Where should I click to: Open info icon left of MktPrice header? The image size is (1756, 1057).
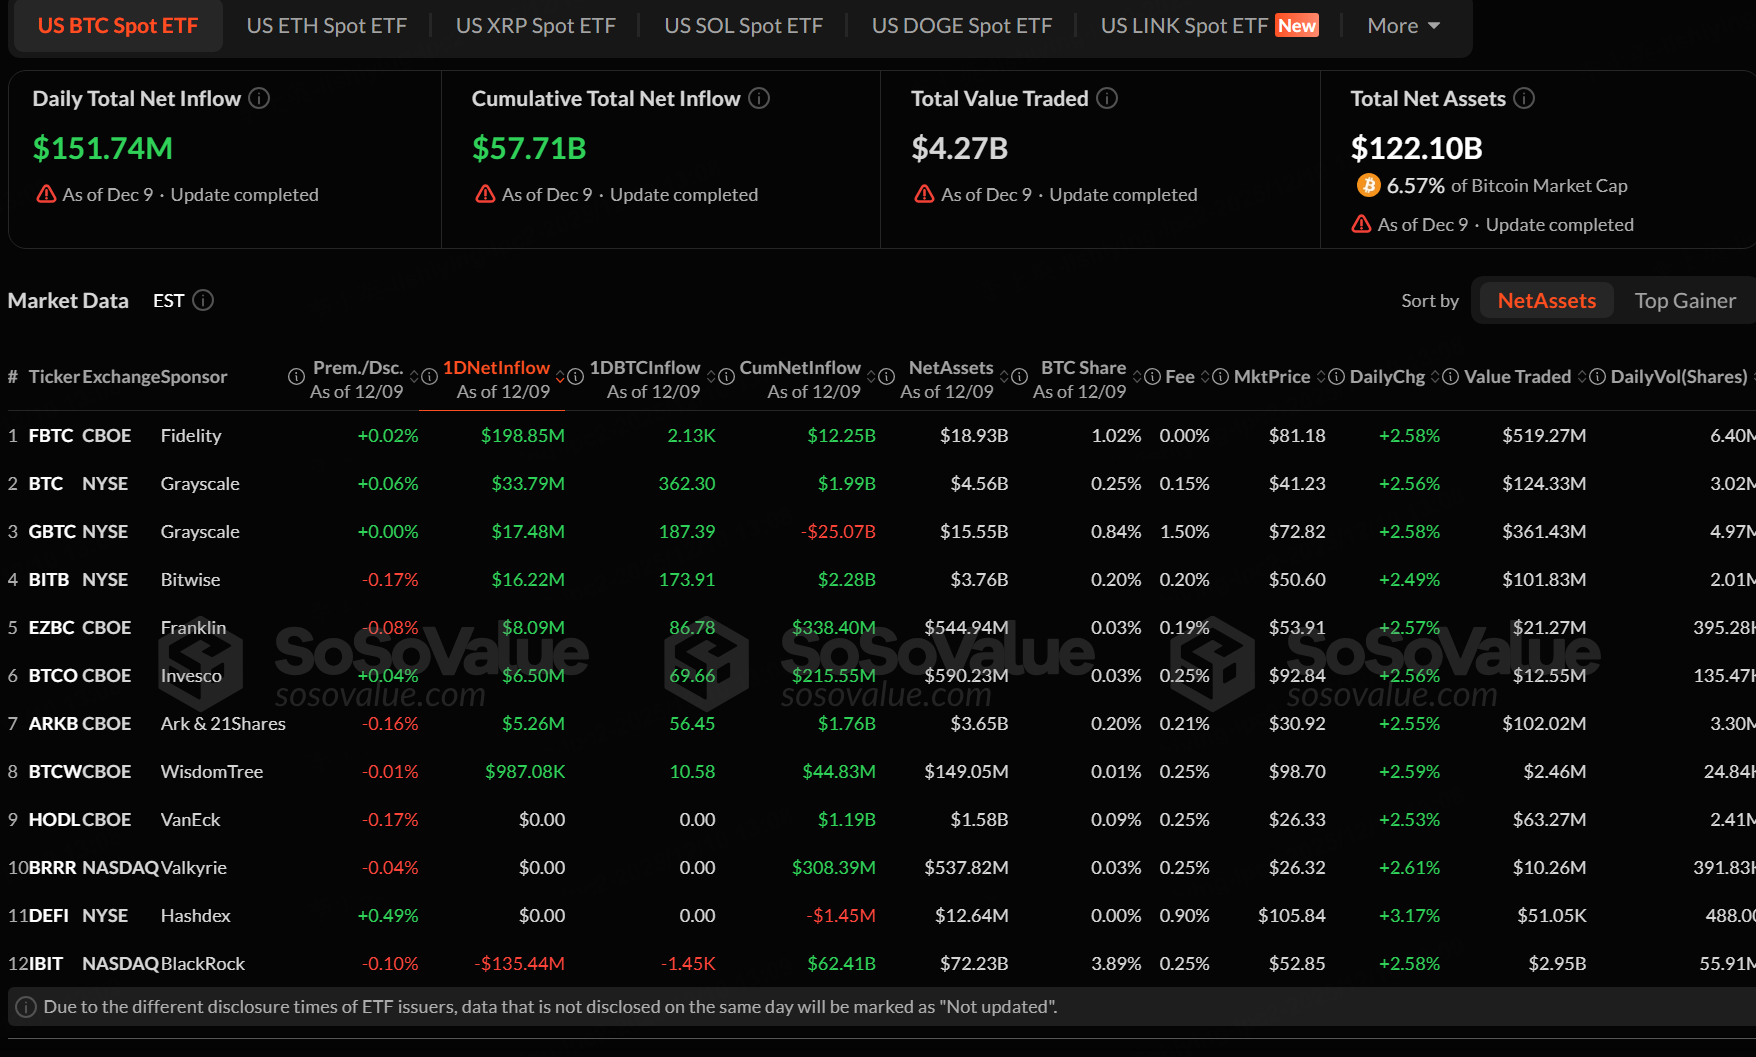point(1220,377)
